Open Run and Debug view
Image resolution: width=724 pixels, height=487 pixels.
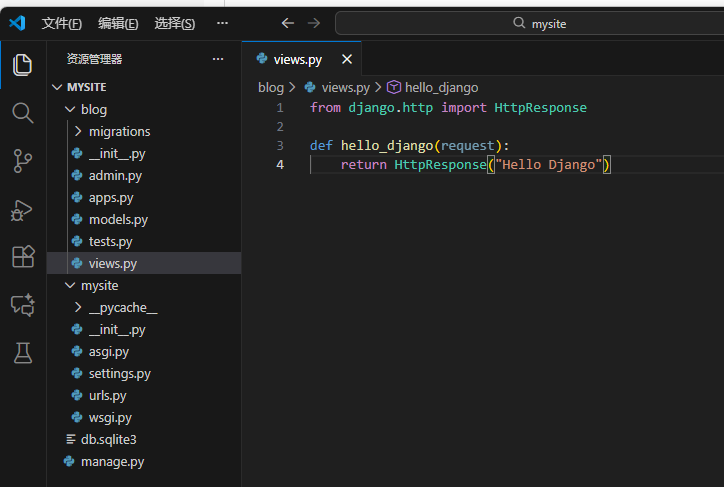point(22,210)
